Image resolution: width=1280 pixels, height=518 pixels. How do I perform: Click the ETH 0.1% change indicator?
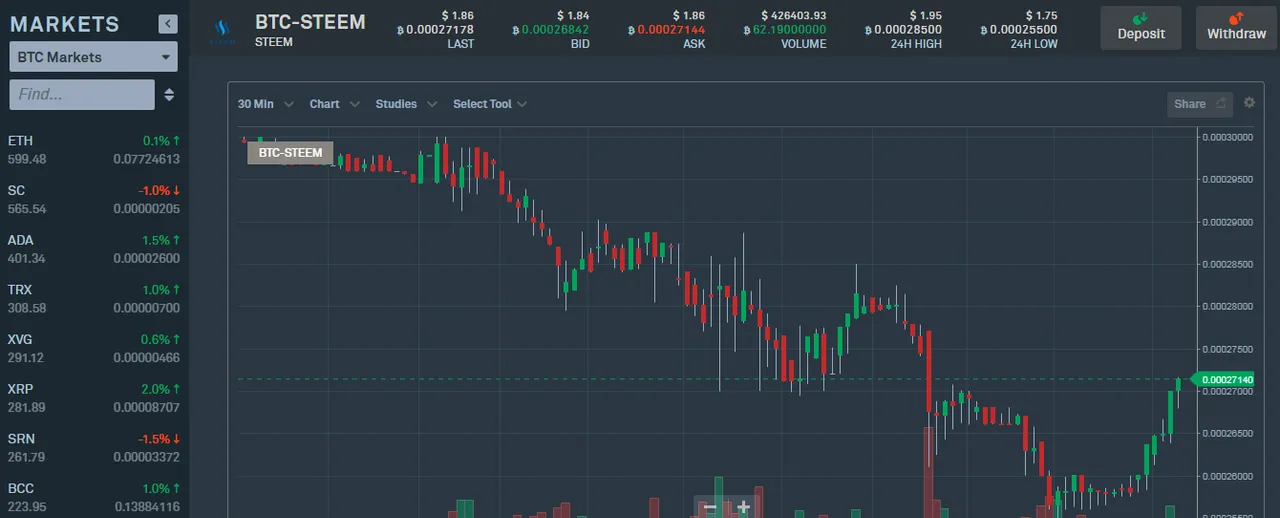click(161, 141)
